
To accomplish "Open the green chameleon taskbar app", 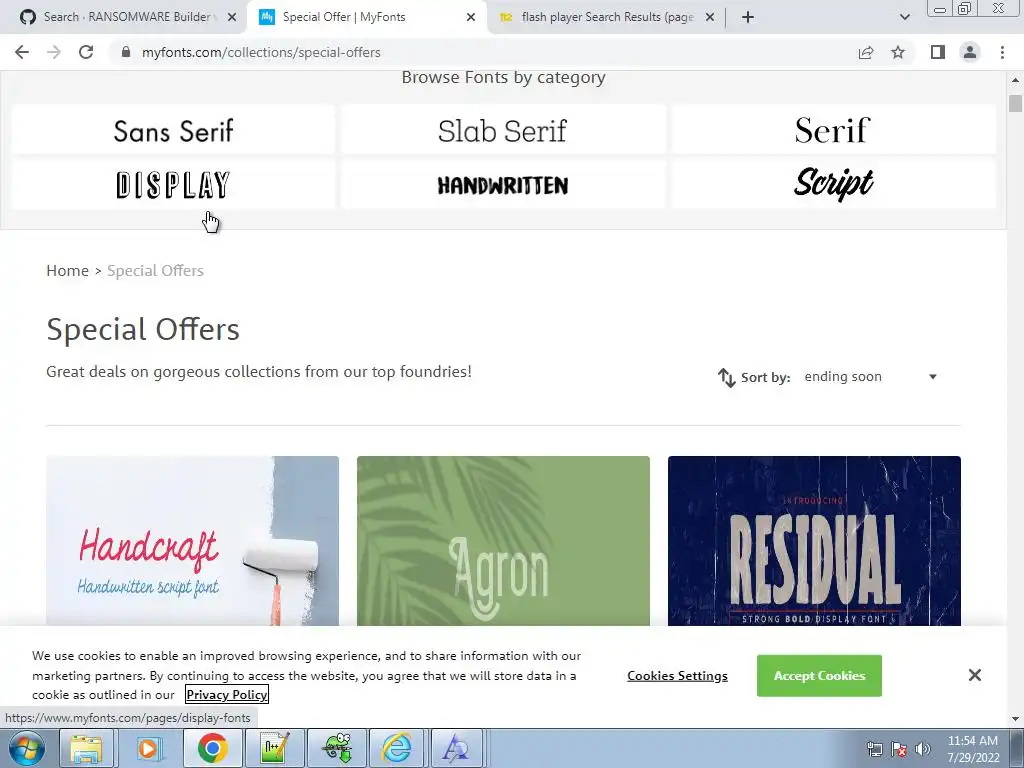I will (336, 748).
